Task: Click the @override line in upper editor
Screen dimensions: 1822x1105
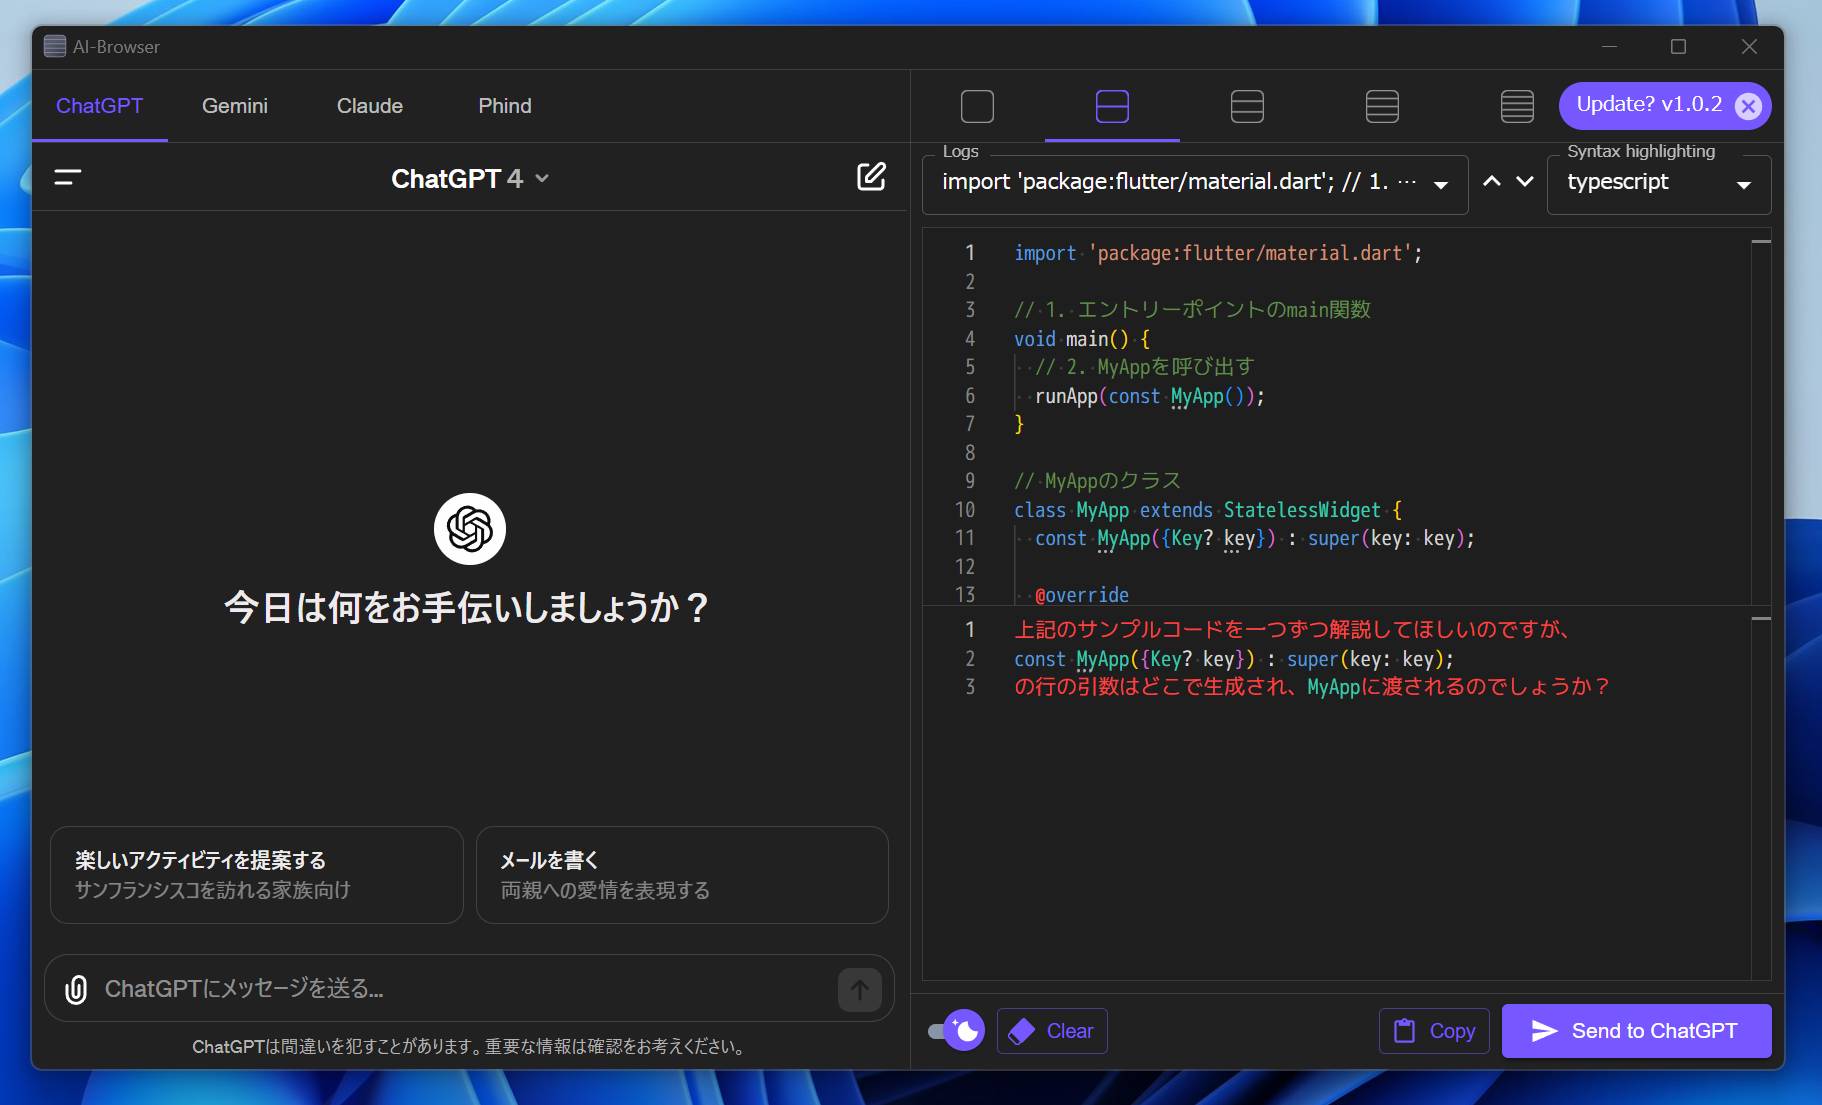Action: click(x=1081, y=595)
